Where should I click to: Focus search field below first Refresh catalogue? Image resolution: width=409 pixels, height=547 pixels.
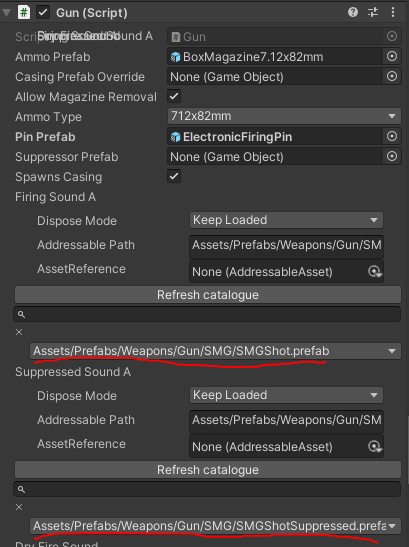point(207,314)
